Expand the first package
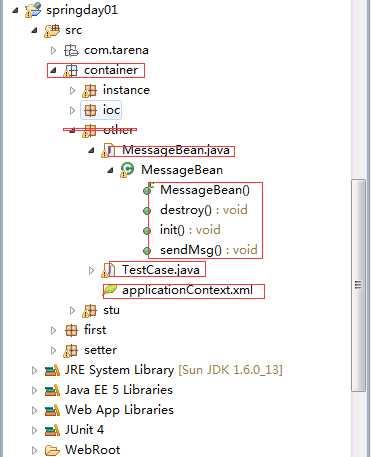This screenshot has height=457, width=371. pos(53,330)
